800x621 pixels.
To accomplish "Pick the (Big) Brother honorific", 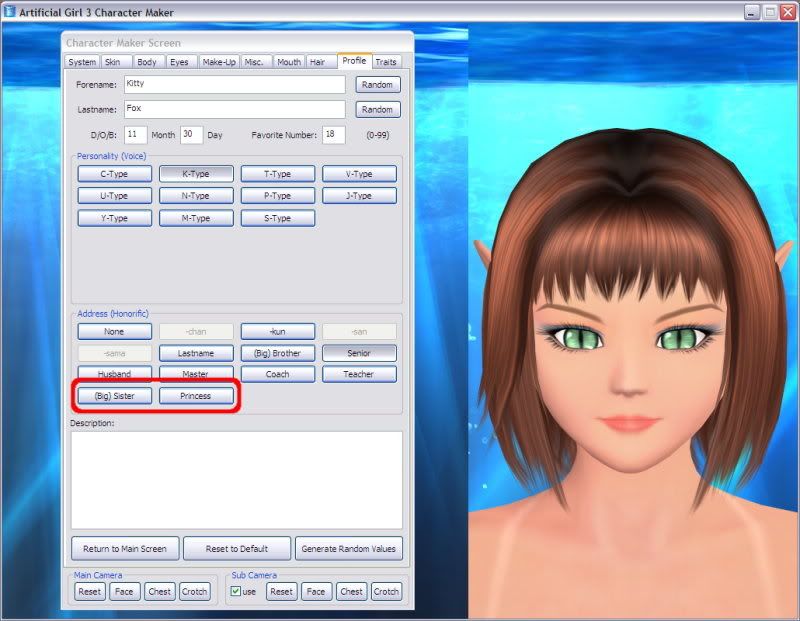I will click(x=278, y=353).
